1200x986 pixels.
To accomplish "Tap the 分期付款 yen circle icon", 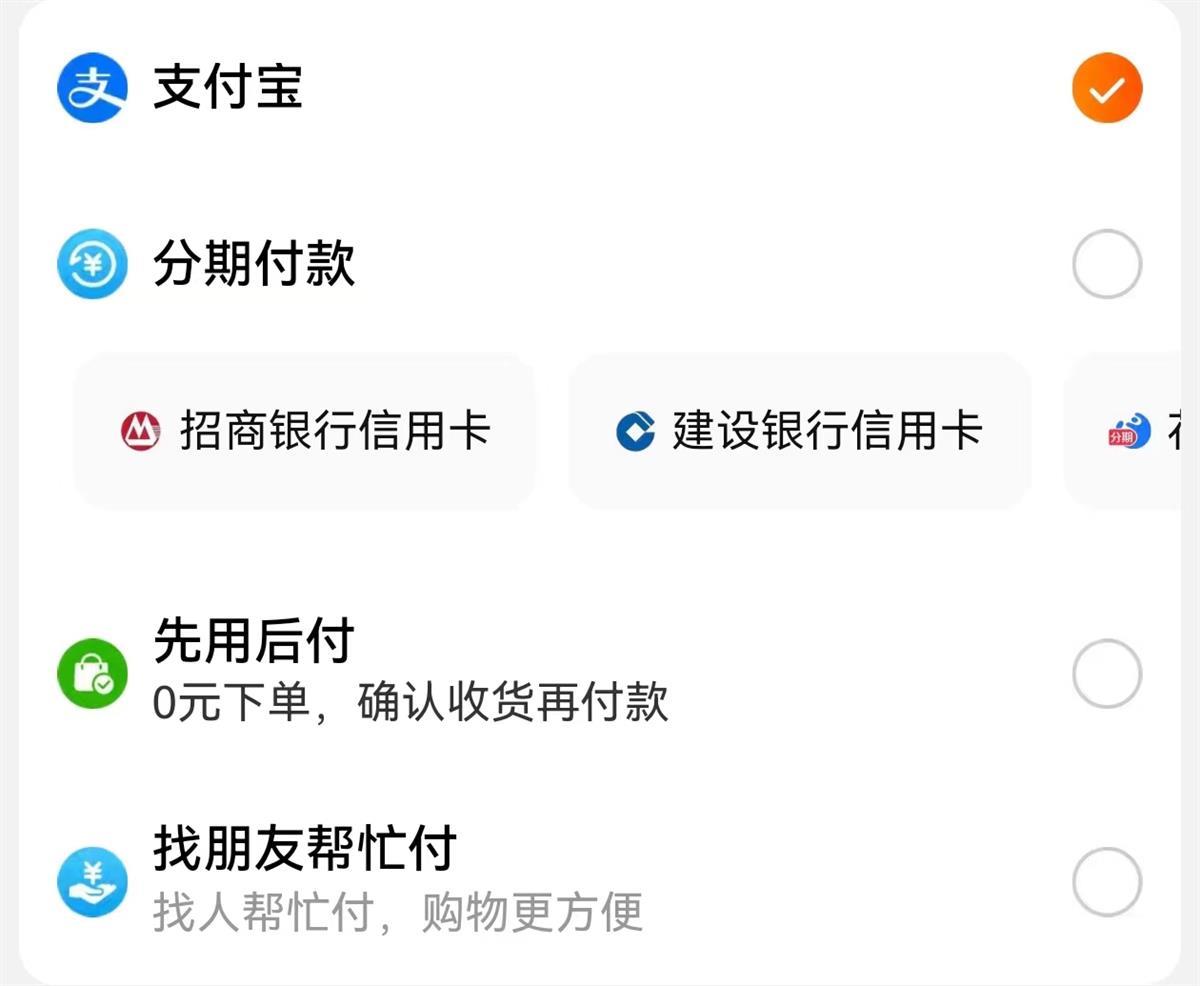I will (92, 265).
